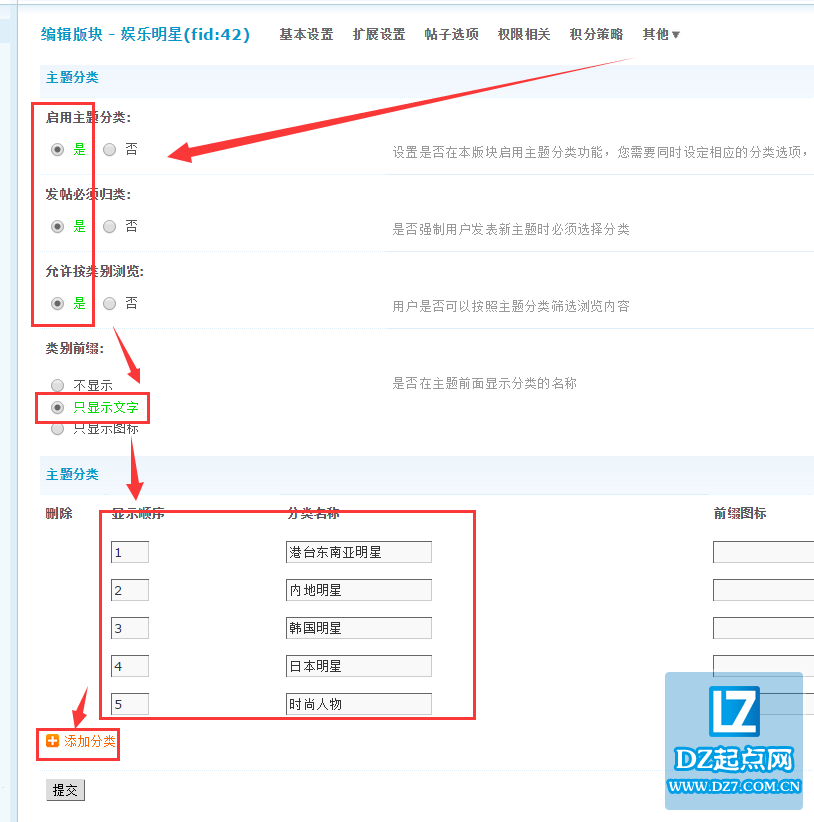The width and height of the screenshot is (814, 822).
Task: Click category name field 港台东南亚明星
Action: 359,552
